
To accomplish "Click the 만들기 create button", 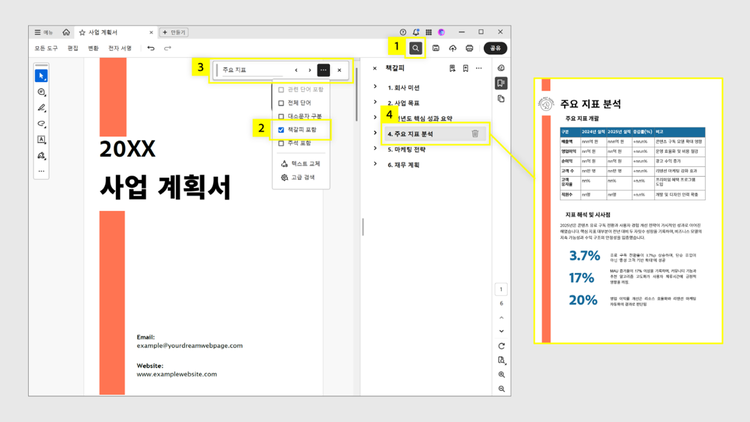I will [174, 32].
